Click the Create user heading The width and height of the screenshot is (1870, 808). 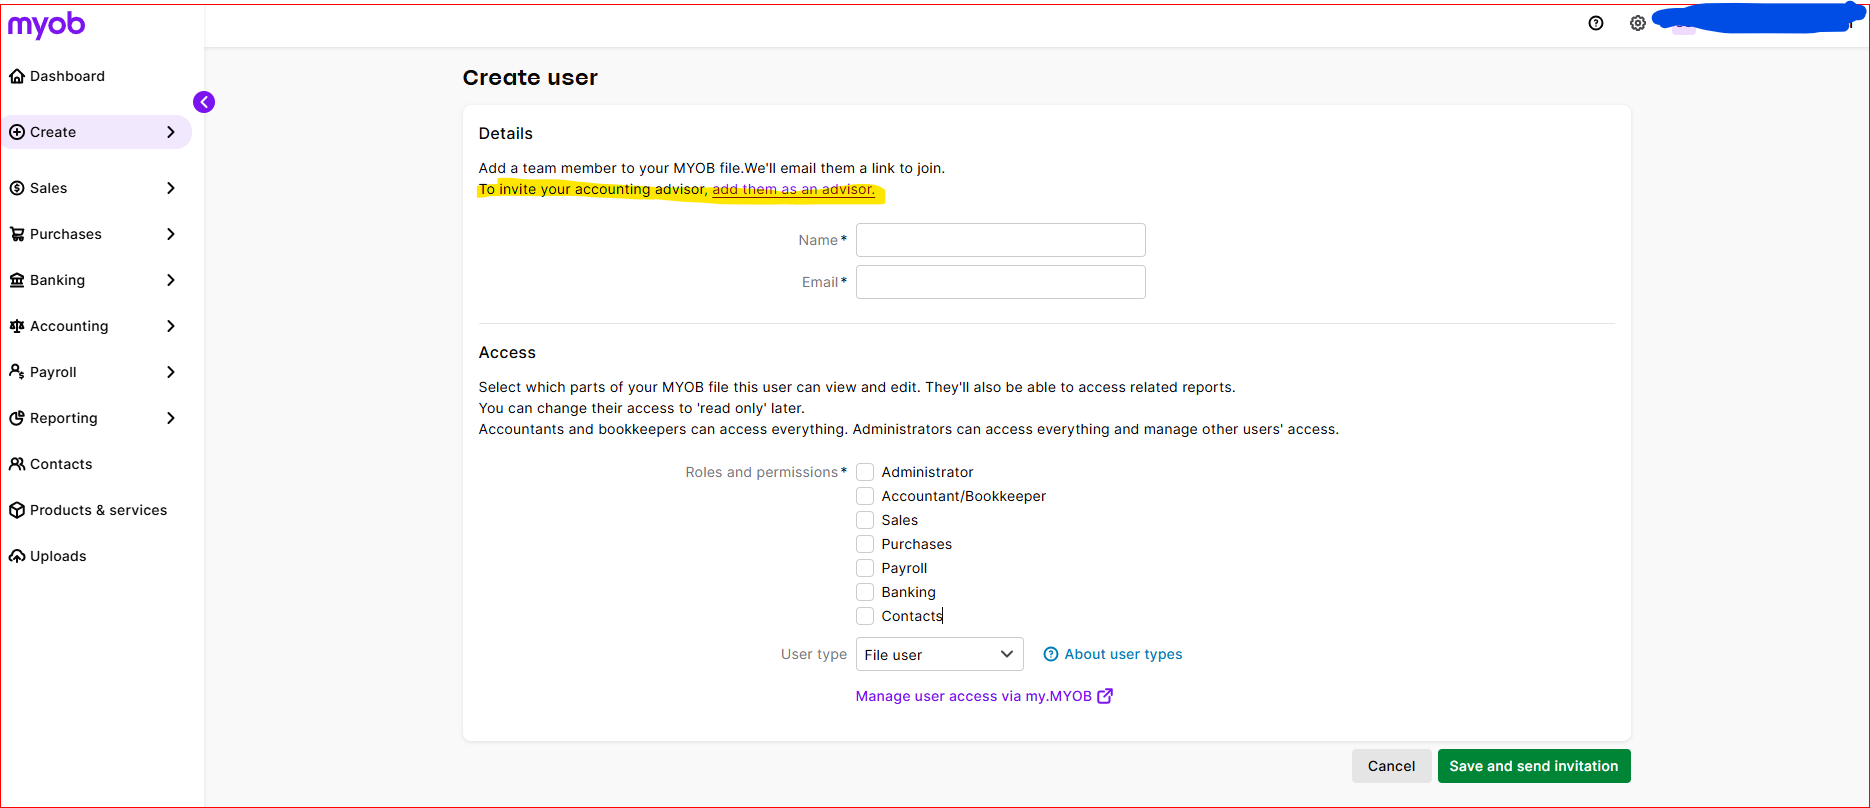(x=530, y=78)
